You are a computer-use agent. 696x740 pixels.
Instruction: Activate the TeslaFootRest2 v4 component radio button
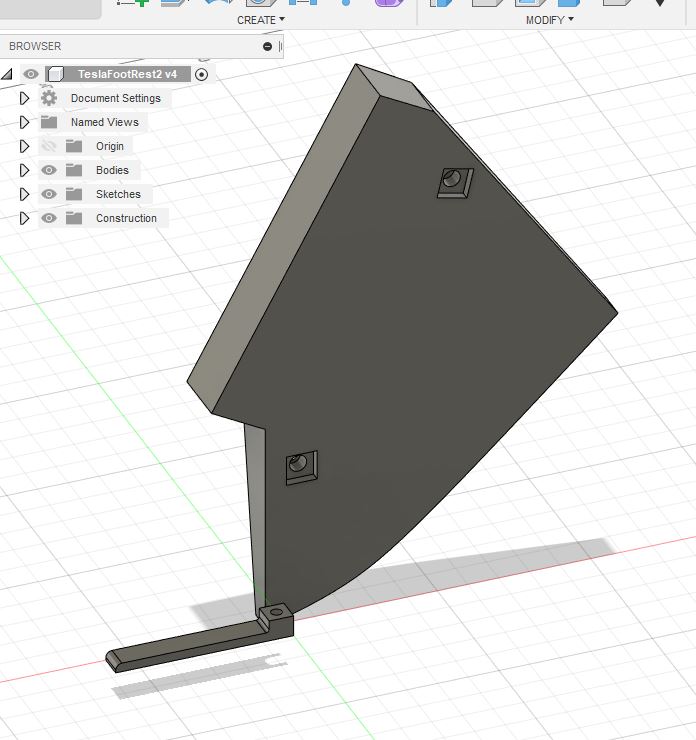(201, 75)
